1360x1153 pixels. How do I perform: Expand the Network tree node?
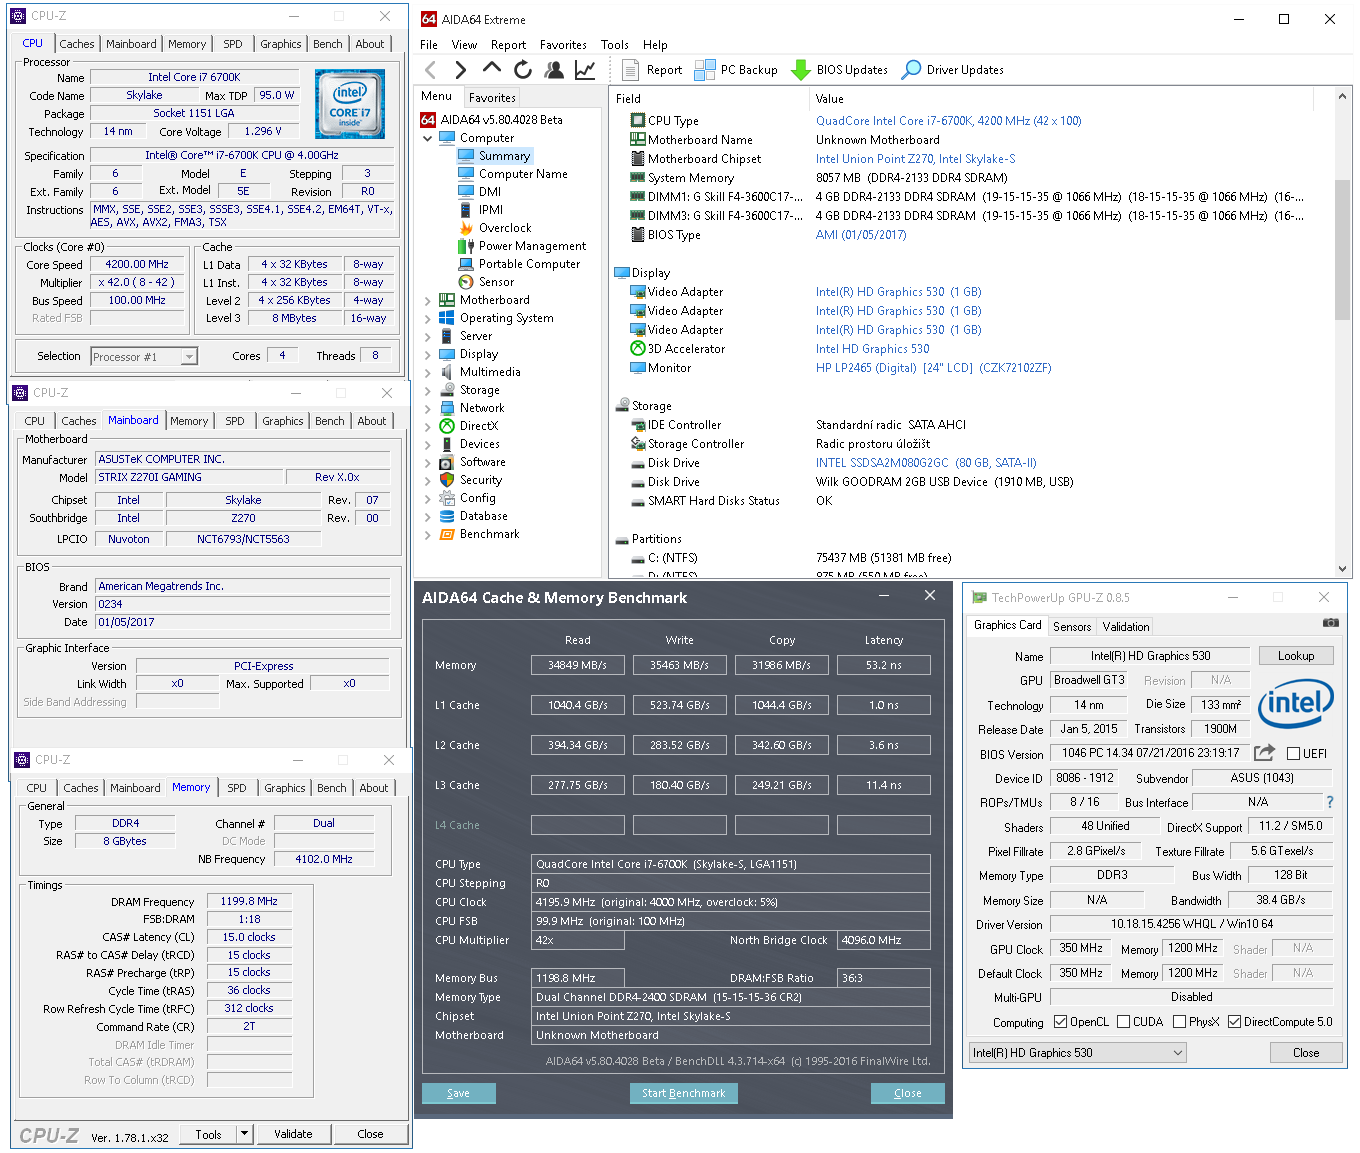[x=428, y=408]
